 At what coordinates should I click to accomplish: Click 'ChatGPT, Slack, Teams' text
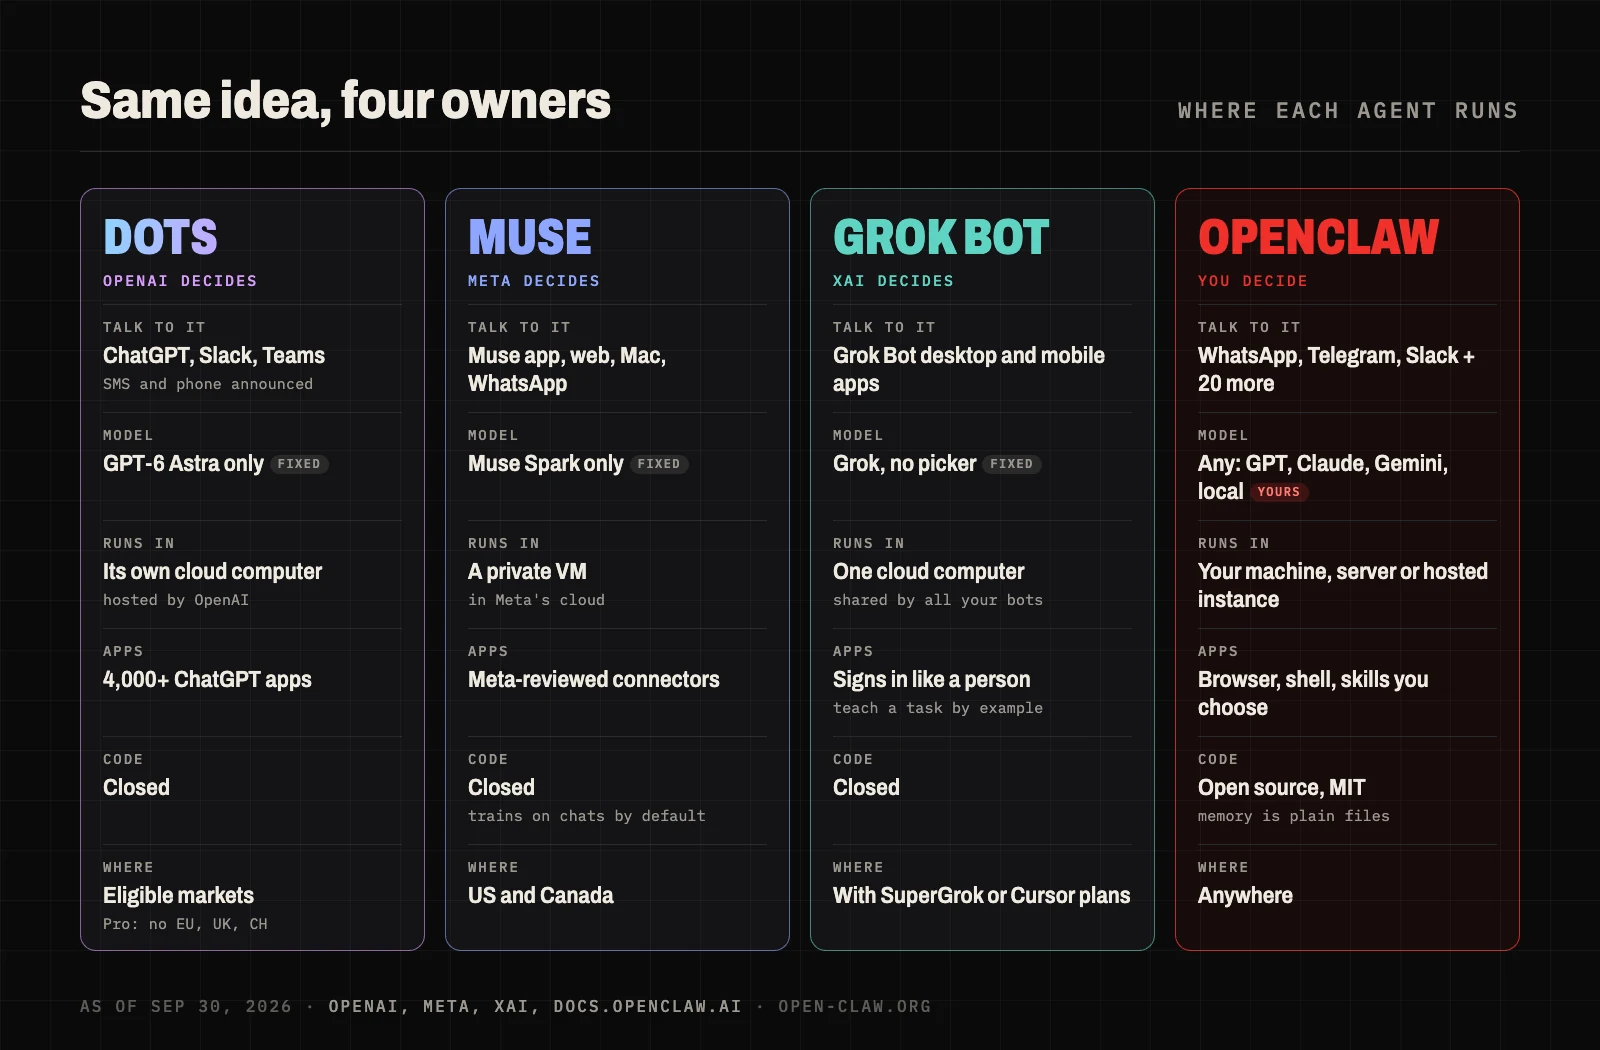214,356
